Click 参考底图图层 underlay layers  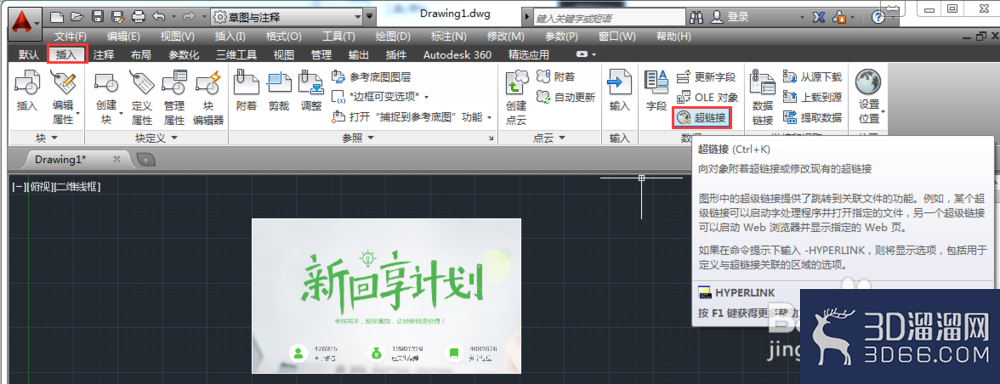pos(372,77)
